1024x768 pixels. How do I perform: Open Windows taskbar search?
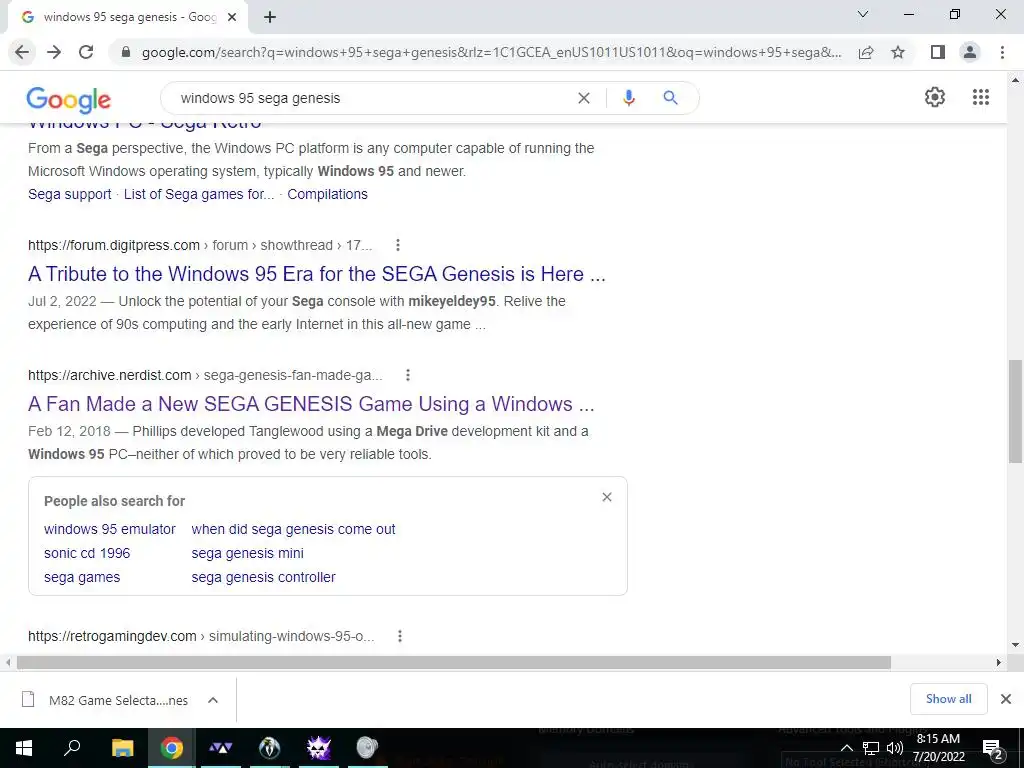[72, 748]
